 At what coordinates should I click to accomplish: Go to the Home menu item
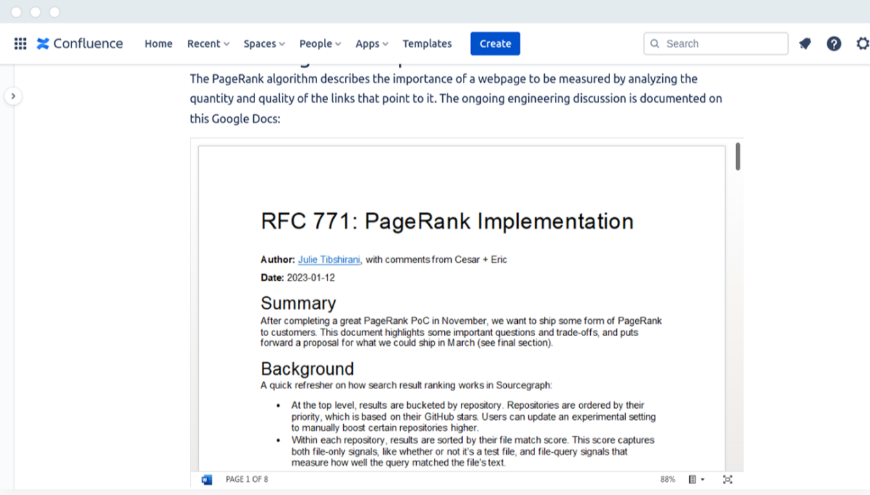coord(158,44)
